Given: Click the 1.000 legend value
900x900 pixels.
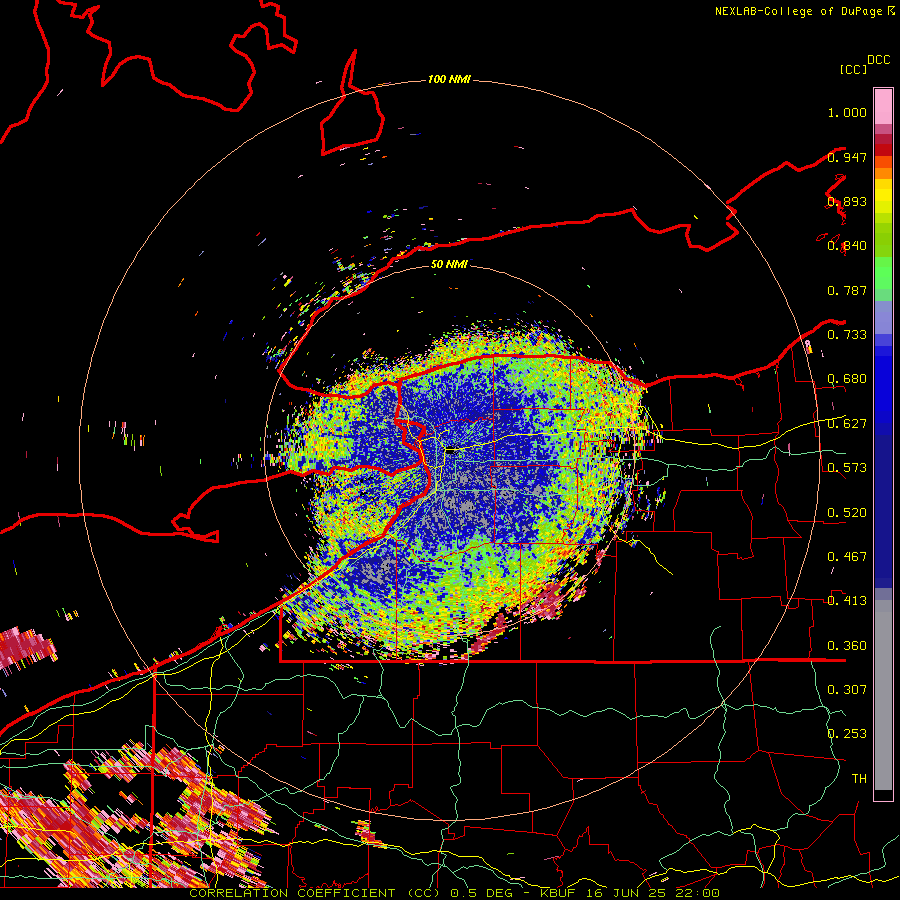Looking at the screenshot, I should pos(847,112).
